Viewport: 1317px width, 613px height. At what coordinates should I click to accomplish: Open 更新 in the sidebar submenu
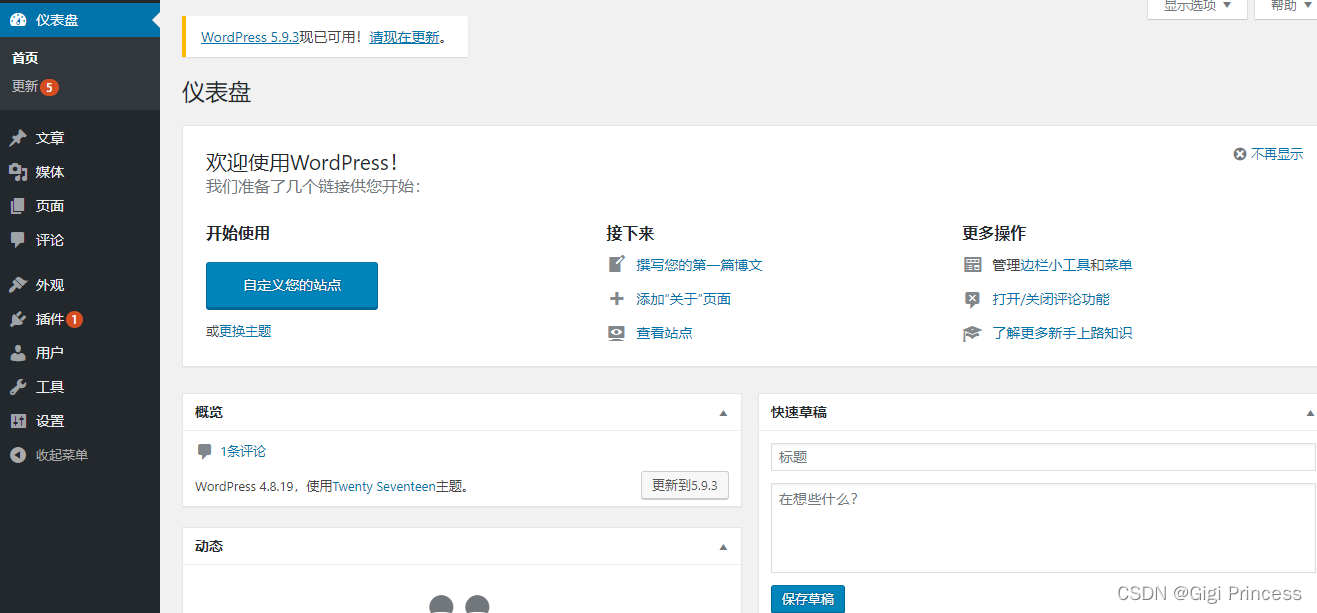click(x=25, y=87)
